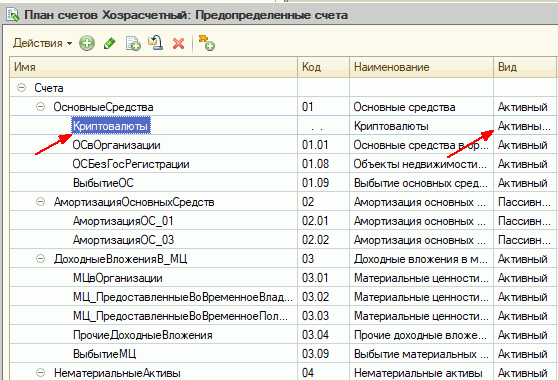558x380 pixels.
Task: Click the Add subordinate account icon
Action: [206, 43]
